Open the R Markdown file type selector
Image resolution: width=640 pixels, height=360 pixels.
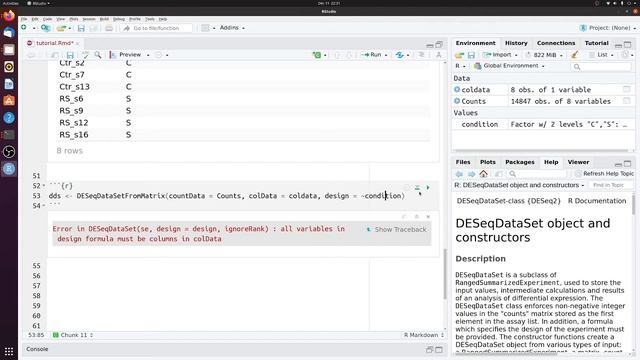pos(424,335)
